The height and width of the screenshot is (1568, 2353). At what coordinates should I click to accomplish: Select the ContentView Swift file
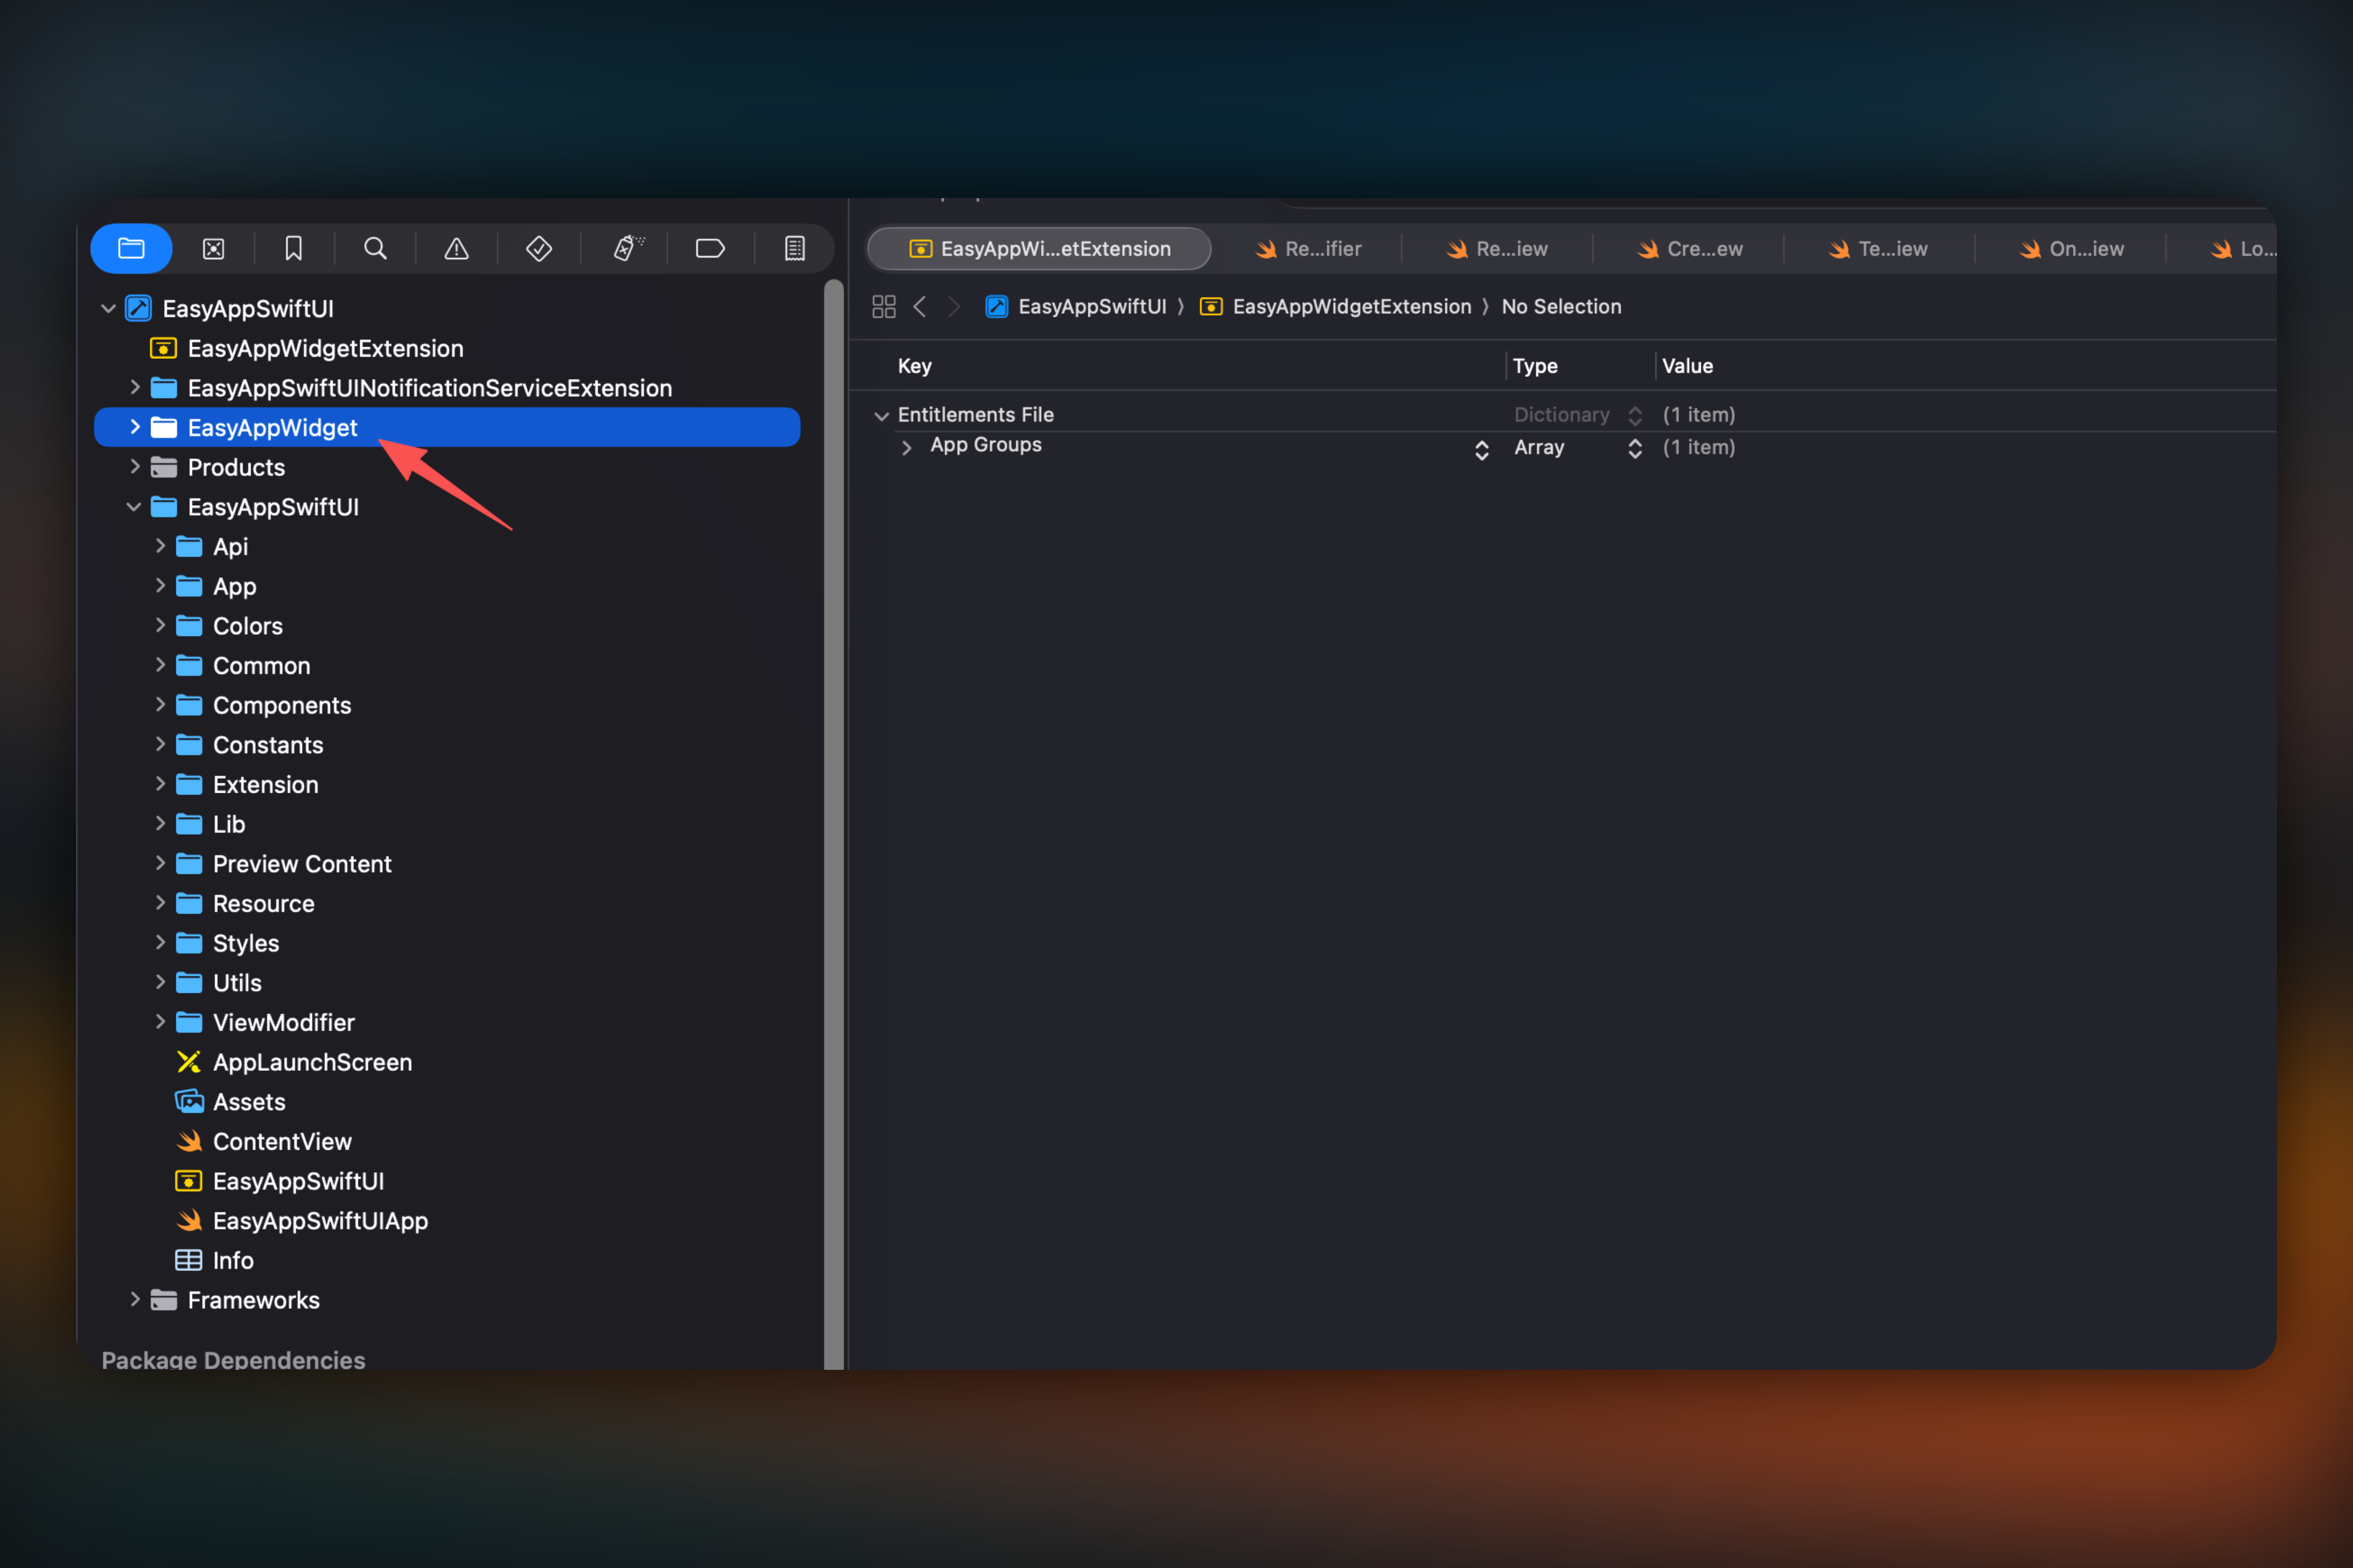click(283, 1141)
